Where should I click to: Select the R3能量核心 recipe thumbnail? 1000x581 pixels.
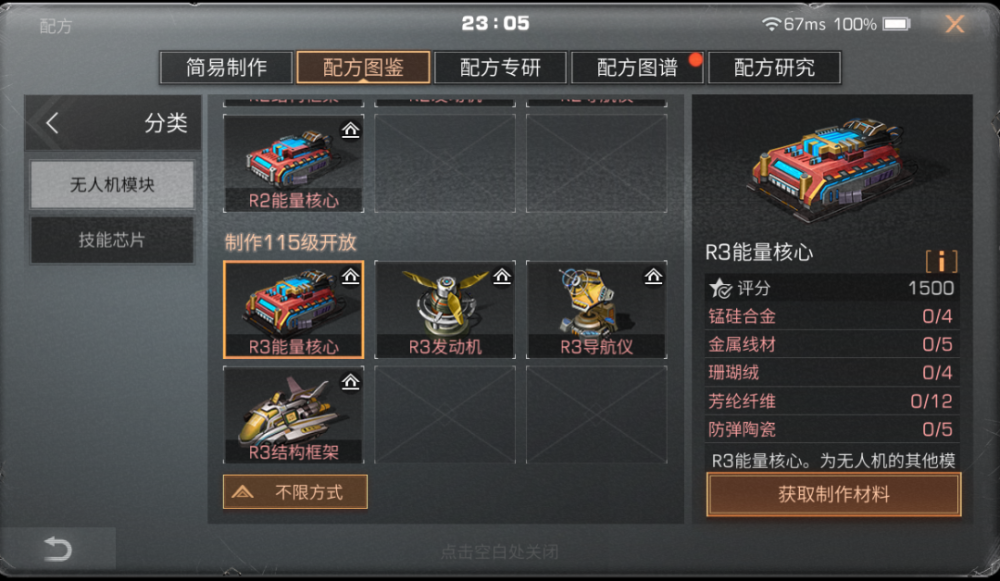click(293, 309)
